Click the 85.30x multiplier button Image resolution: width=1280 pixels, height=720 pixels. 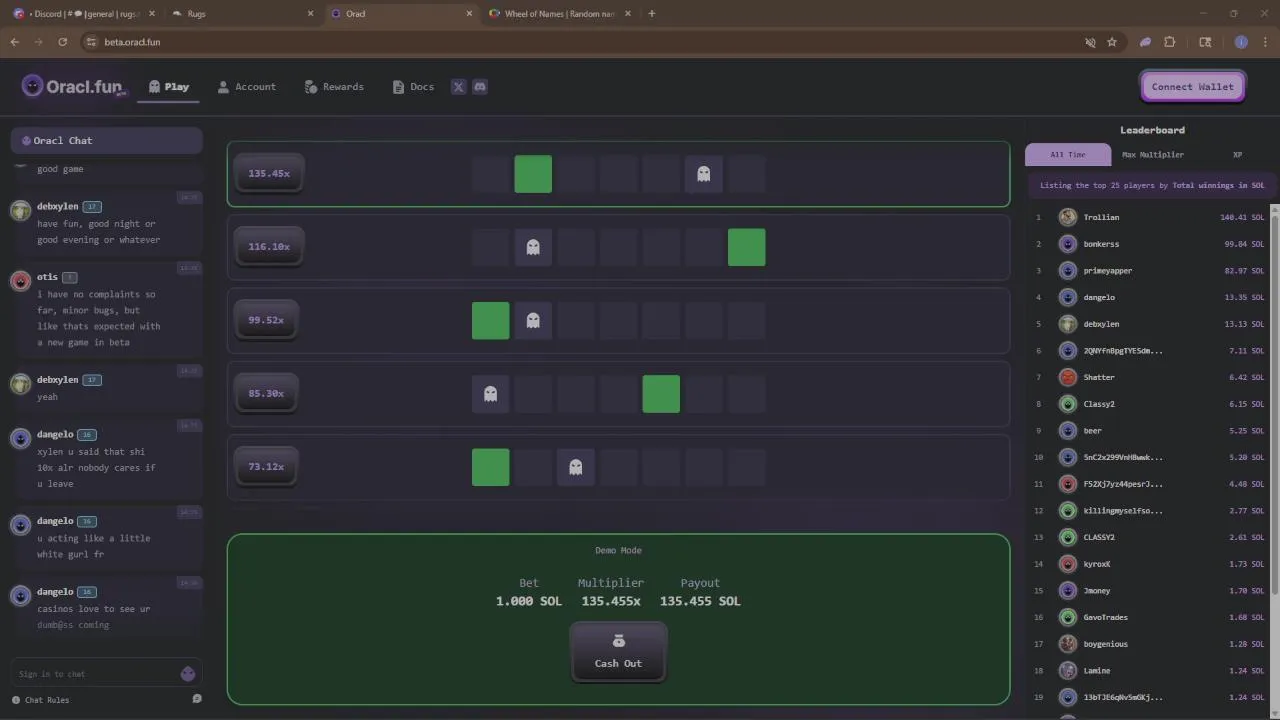[x=266, y=394]
